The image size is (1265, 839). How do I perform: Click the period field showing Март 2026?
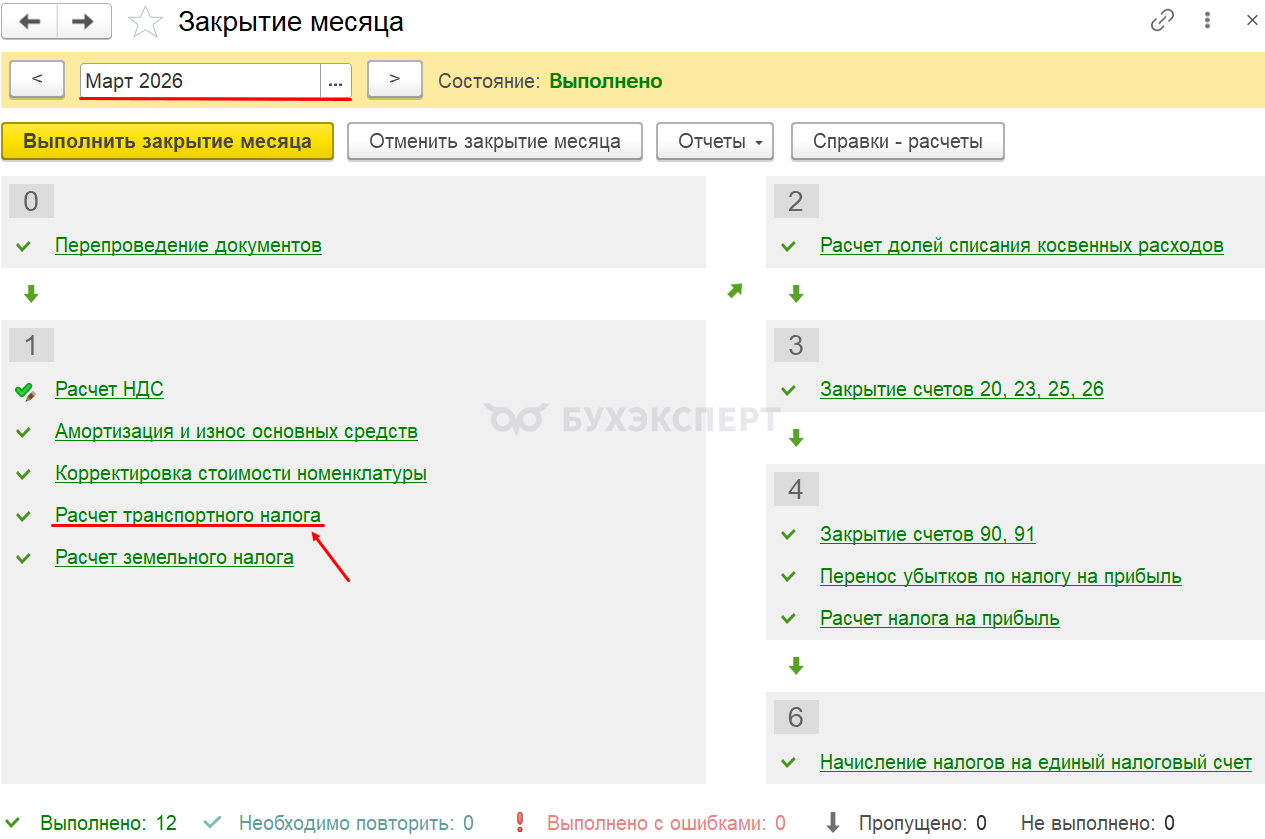(x=200, y=81)
